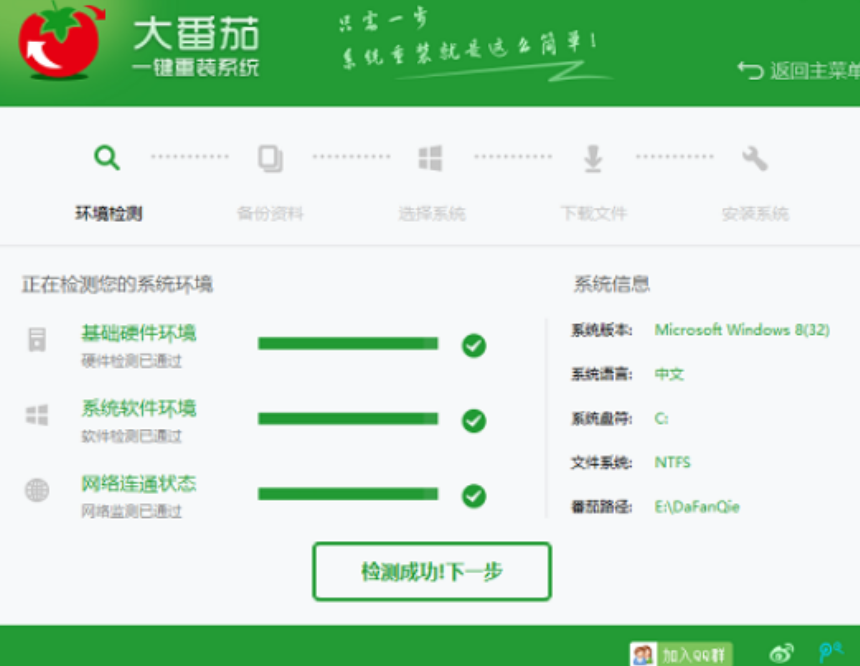
Task: Click the wrench install system step icon
Action: [x=755, y=158]
